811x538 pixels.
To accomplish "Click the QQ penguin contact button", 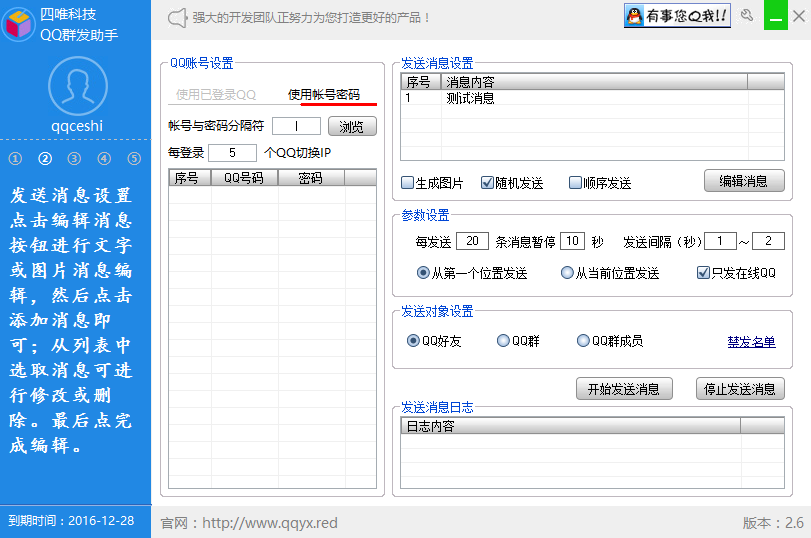I will tap(677, 16).
